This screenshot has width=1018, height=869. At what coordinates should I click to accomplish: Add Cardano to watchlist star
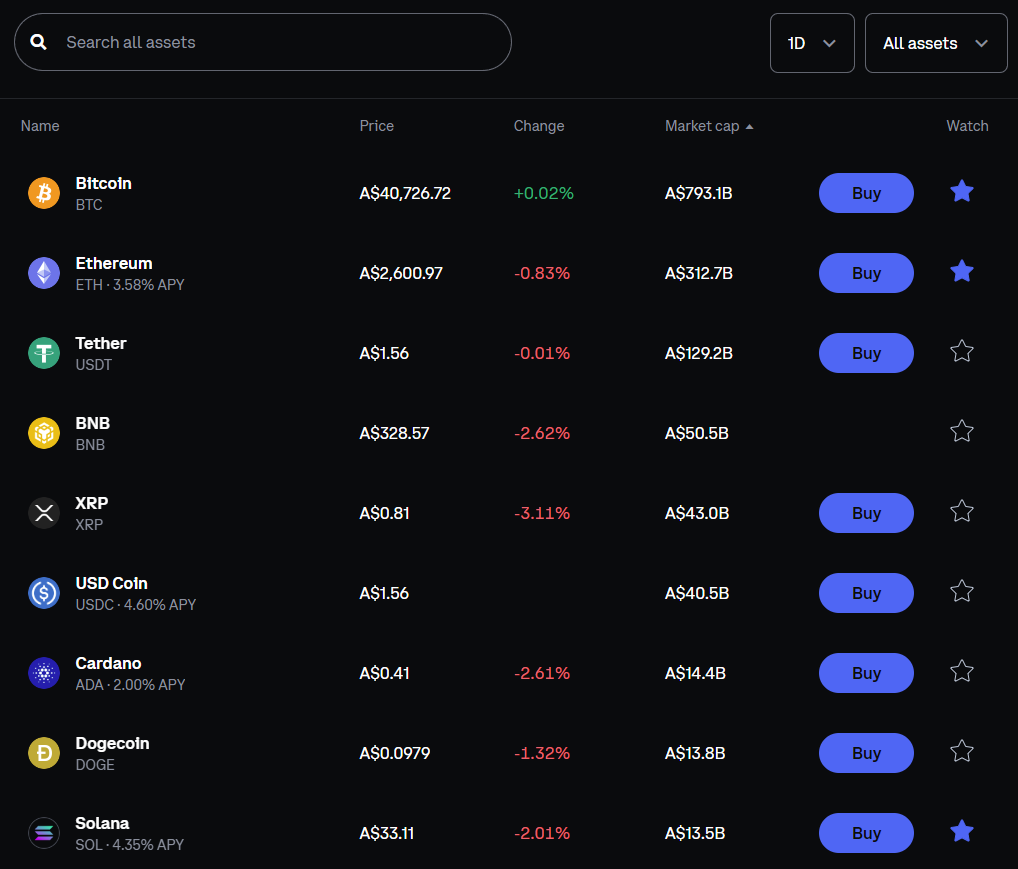(x=962, y=671)
